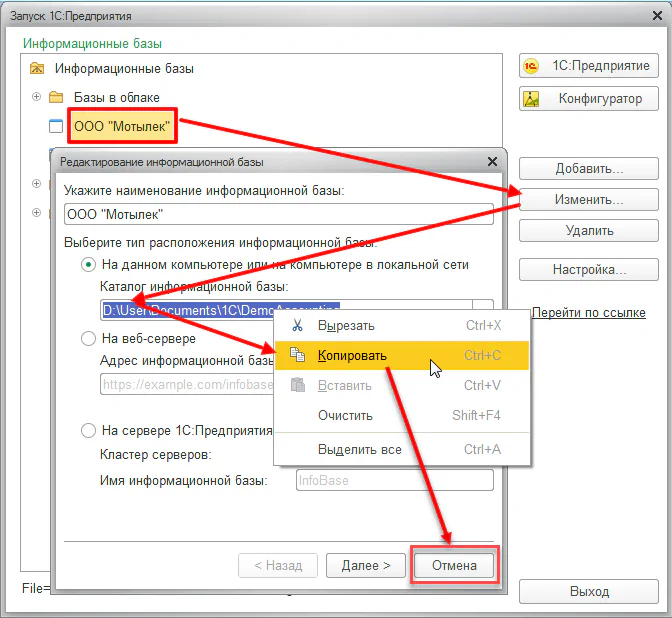Click the scissors Cut icon in context menu
The image size is (672, 618).
[x=296, y=326]
